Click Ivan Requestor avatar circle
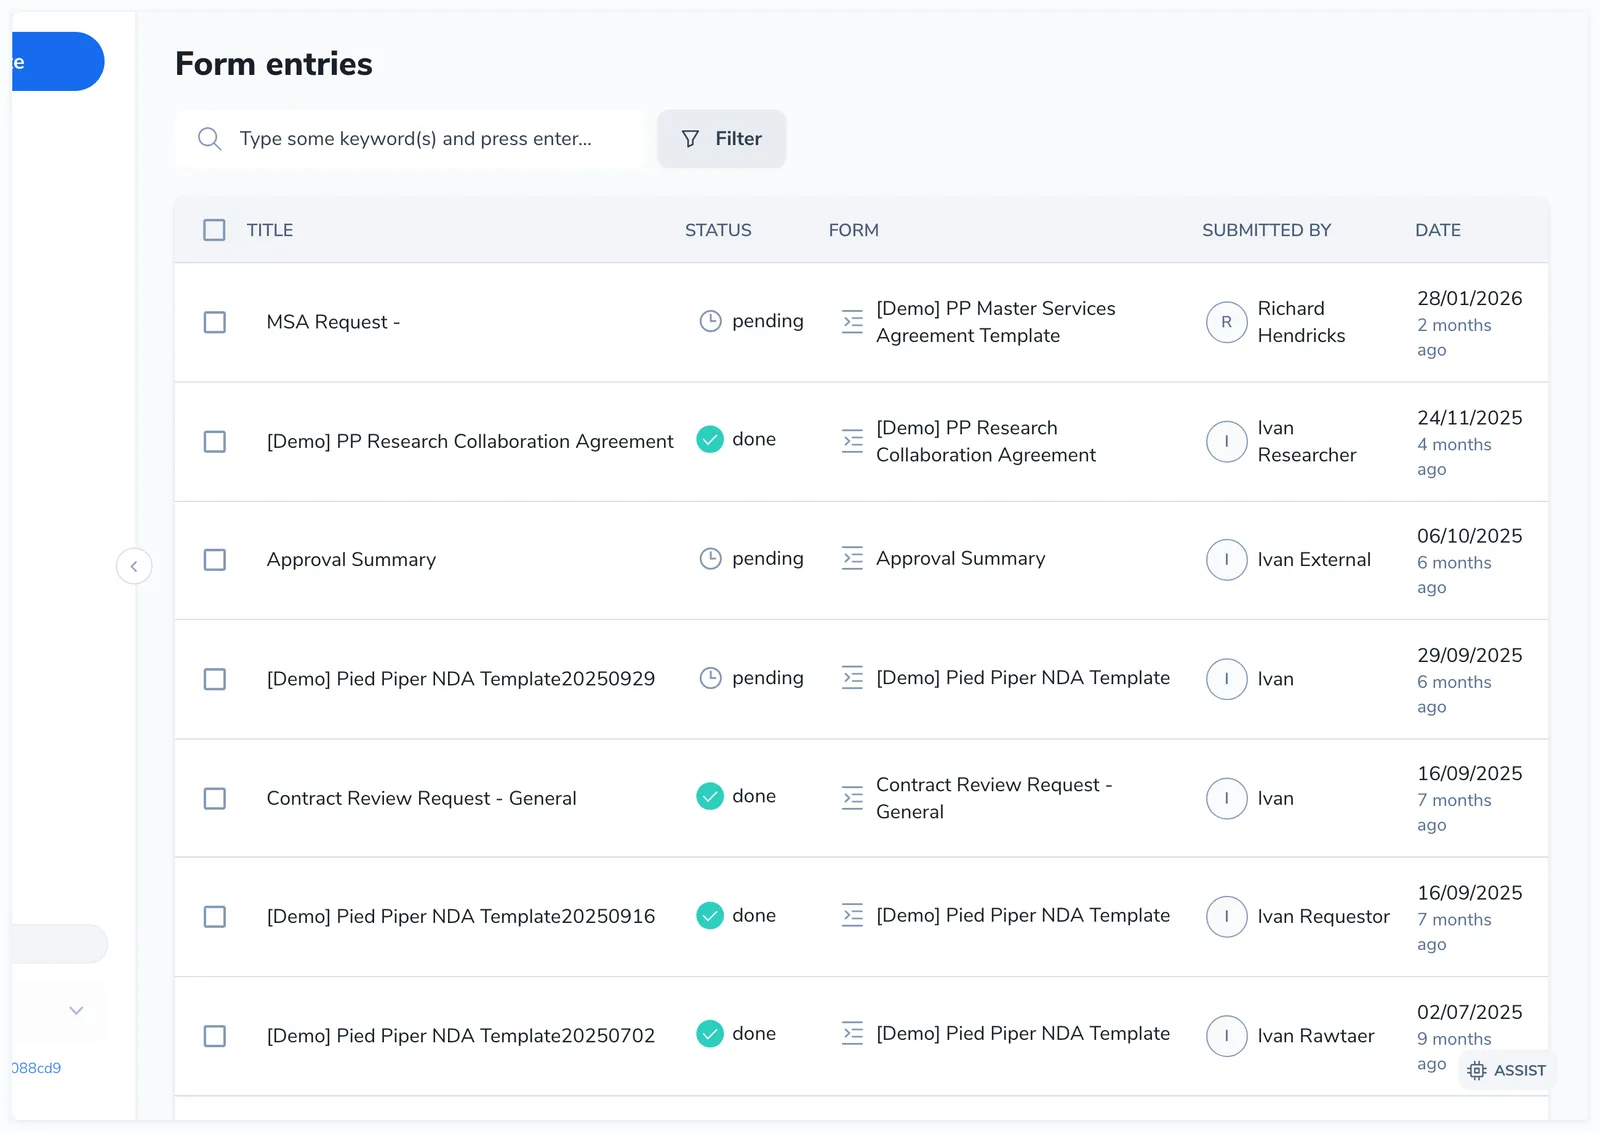 tap(1227, 917)
